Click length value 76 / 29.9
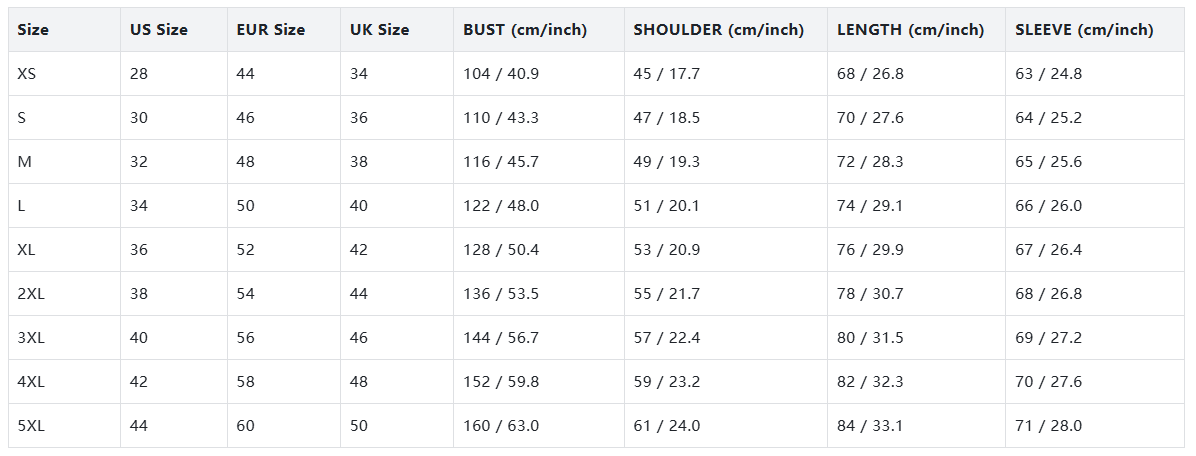Viewport: 1196px width, 456px height. pyautogui.click(x=870, y=250)
